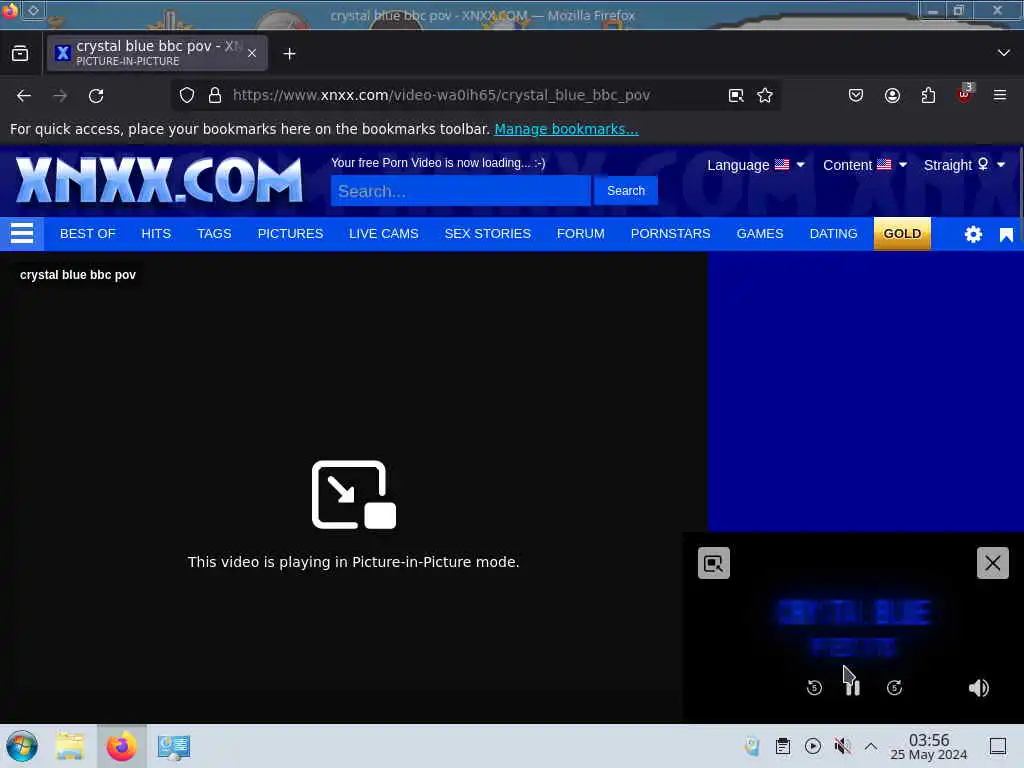1024x768 pixels.
Task: Open the TAGS menu item
Action: 214,234
